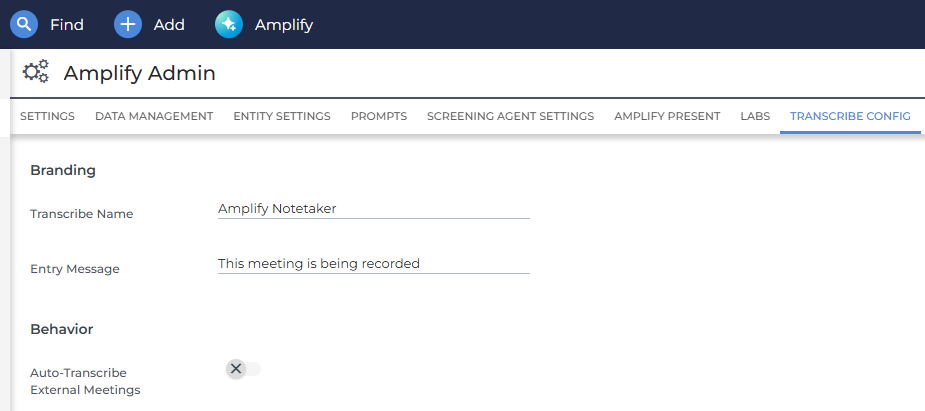The height and width of the screenshot is (411, 925).
Task: Open the Settings tab
Action: (47, 116)
